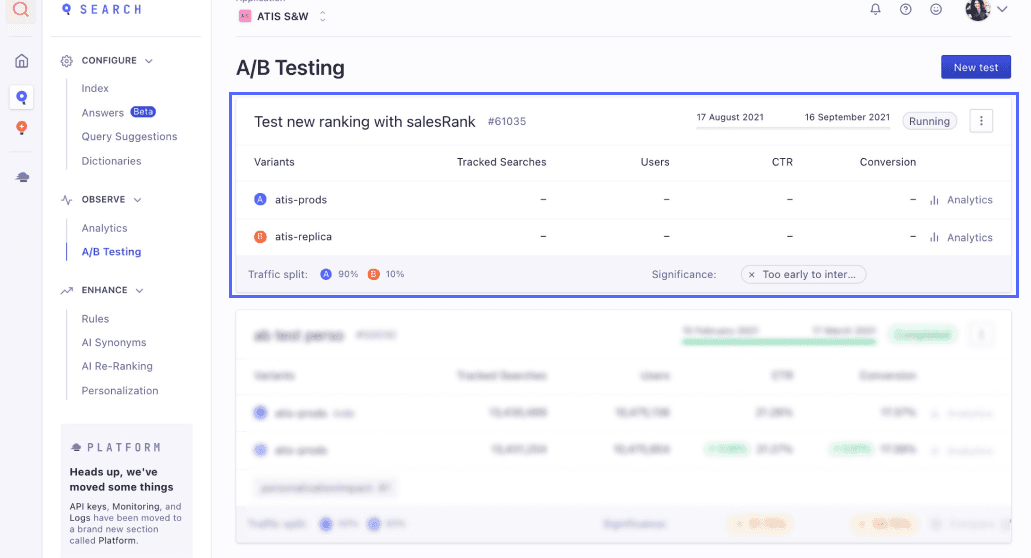This screenshot has height=558, width=1031.
Task: Click the 10% traffic split value
Action: 395,274
